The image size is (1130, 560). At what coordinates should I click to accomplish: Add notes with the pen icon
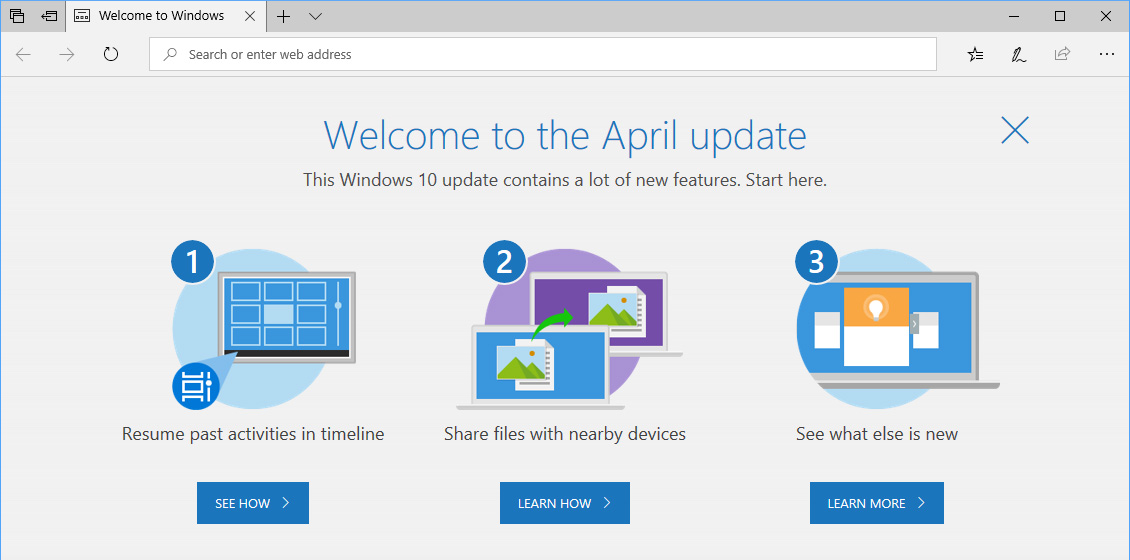pos(1018,54)
